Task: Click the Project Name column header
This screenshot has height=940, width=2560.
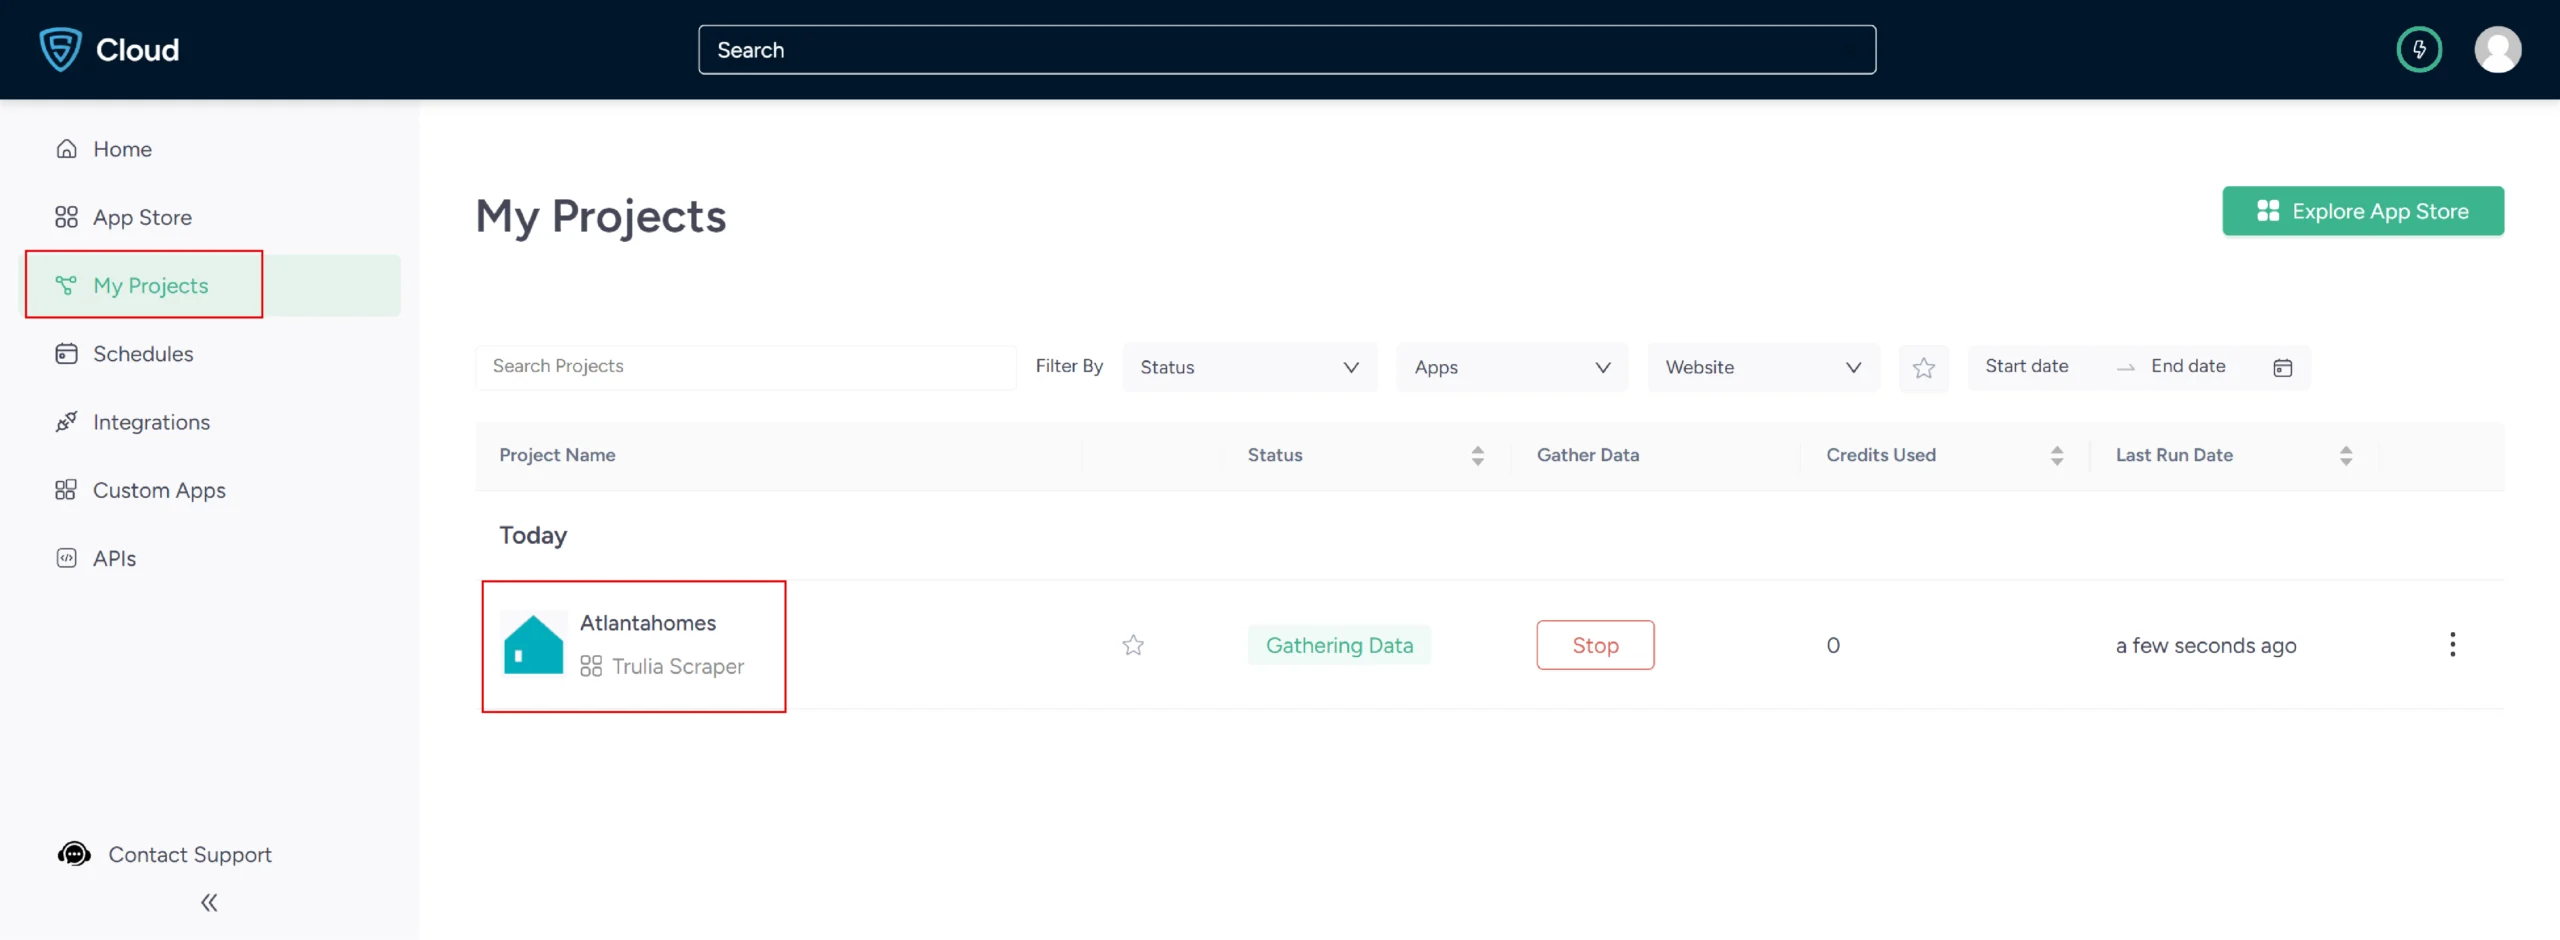Action: coord(557,455)
